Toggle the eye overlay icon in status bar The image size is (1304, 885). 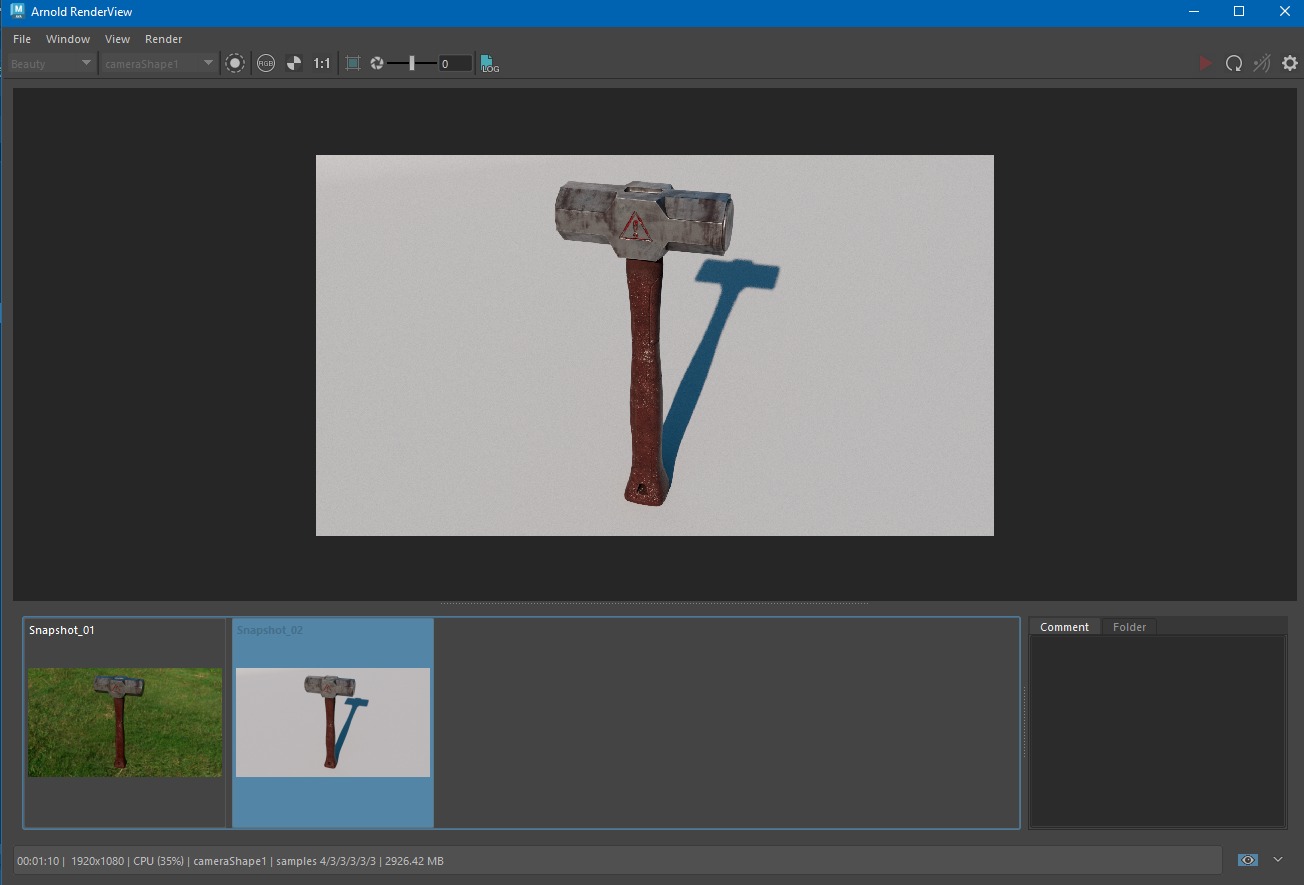[x=1247, y=860]
